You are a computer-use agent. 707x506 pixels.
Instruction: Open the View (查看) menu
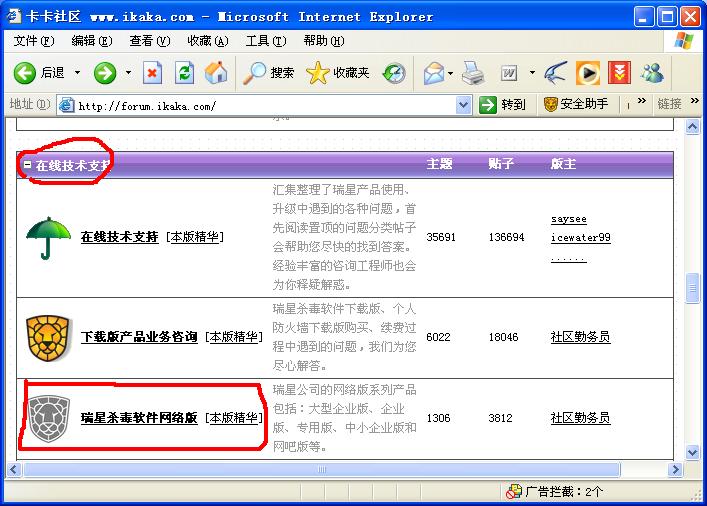(x=150, y=41)
